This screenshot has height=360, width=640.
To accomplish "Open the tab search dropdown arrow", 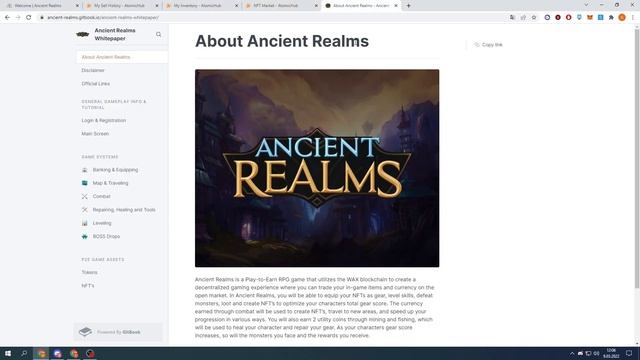I will [x=586, y=5].
